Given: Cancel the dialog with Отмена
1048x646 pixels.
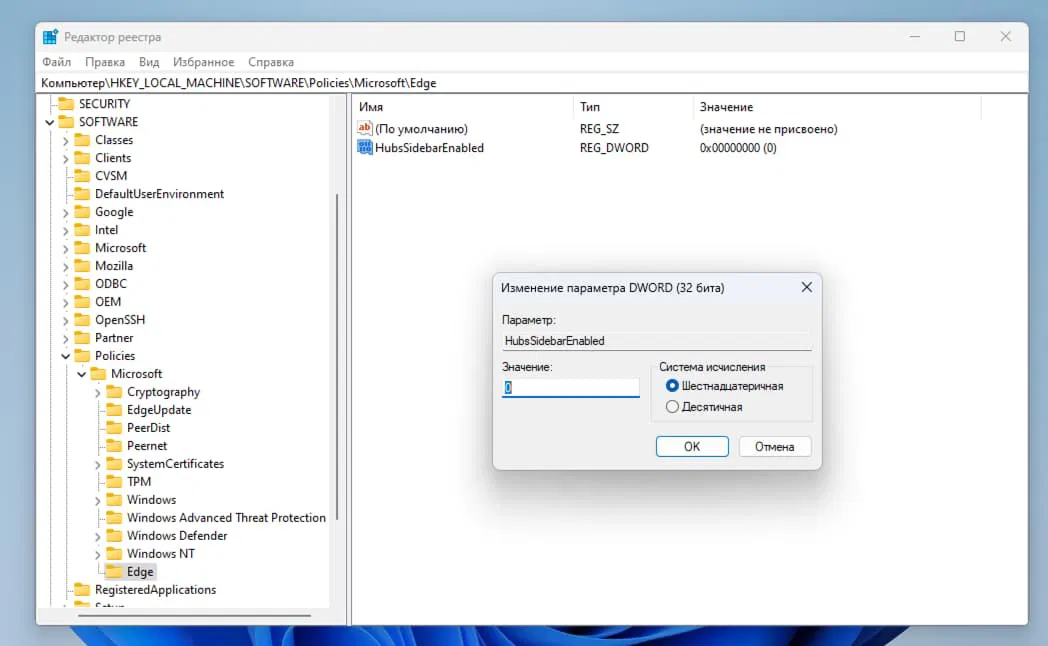Looking at the screenshot, I should tap(775, 446).
